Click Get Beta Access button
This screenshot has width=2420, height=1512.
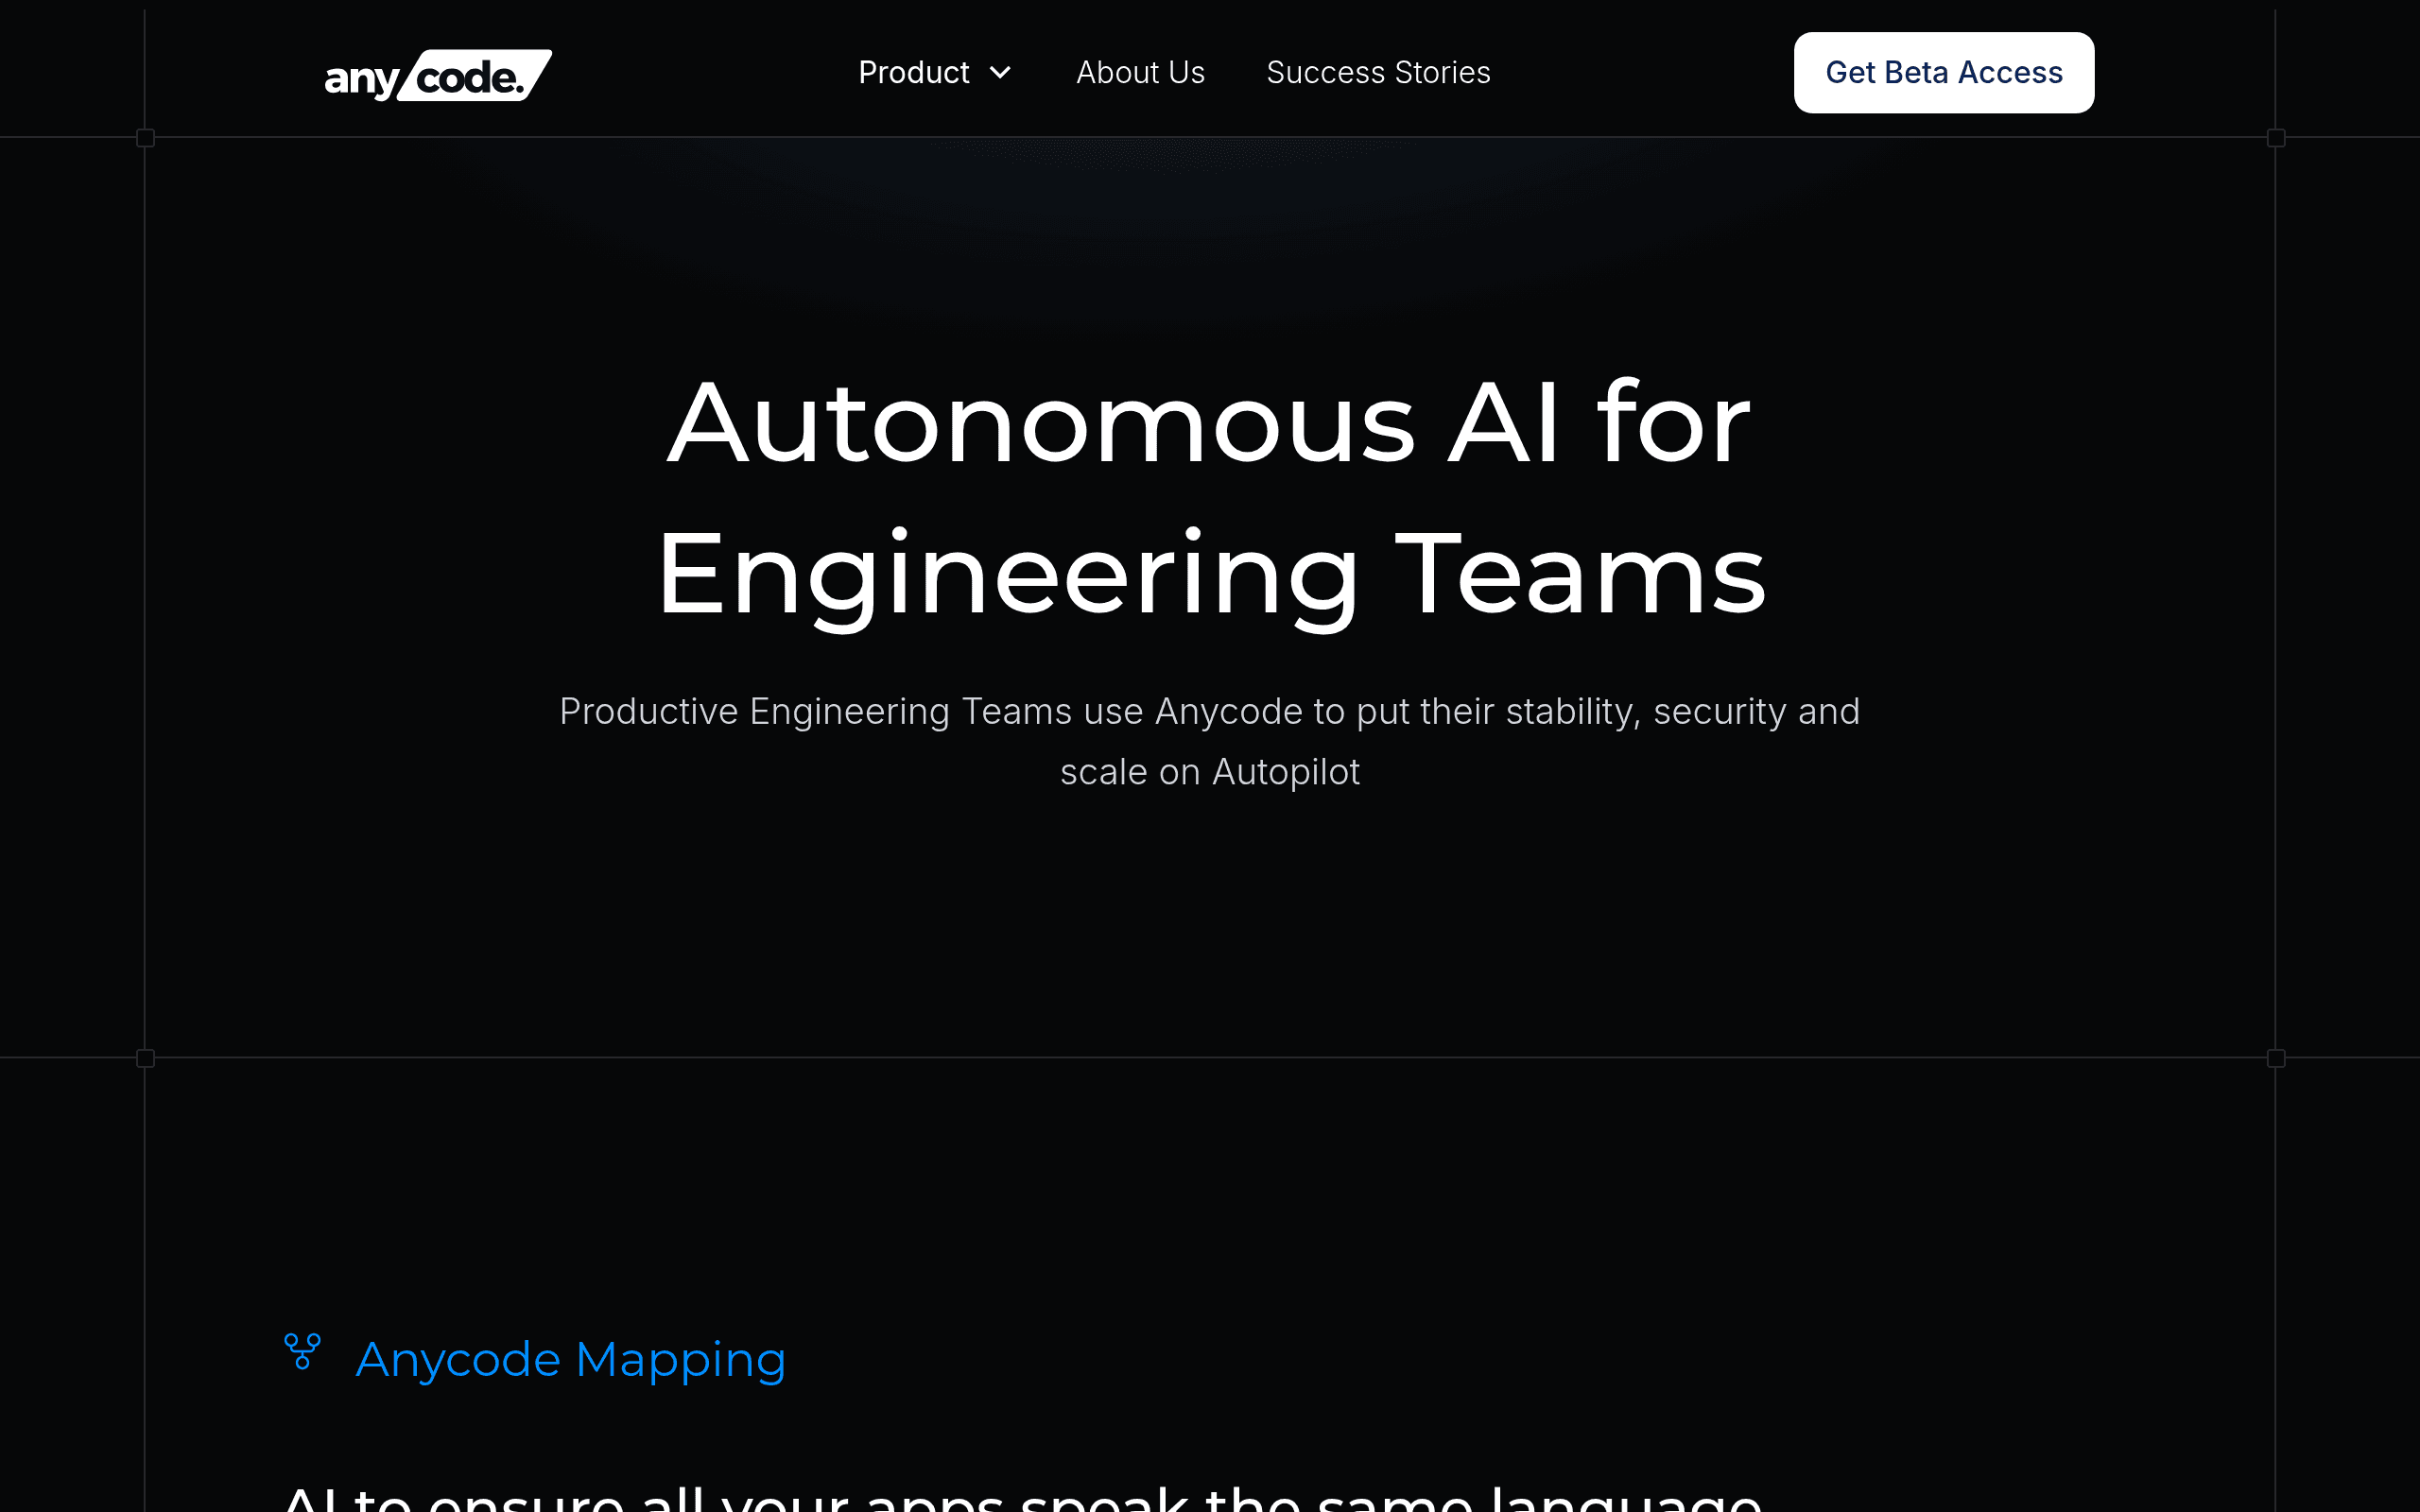[1943, 73]
